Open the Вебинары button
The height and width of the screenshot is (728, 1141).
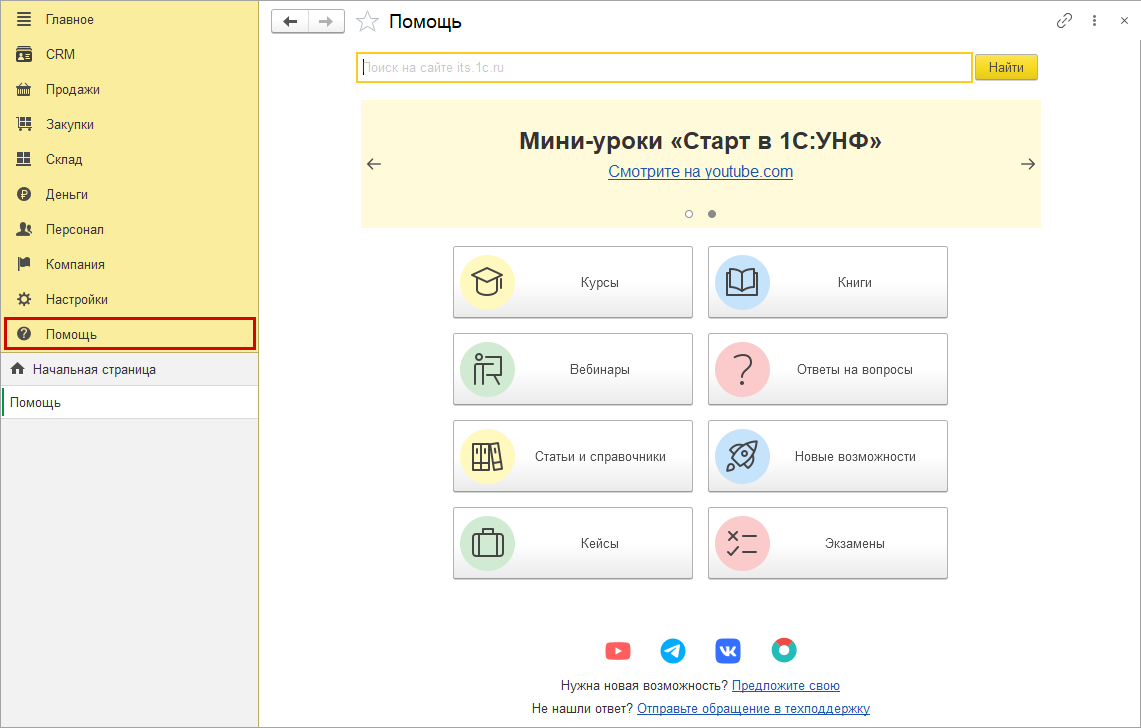click(573, 369)
